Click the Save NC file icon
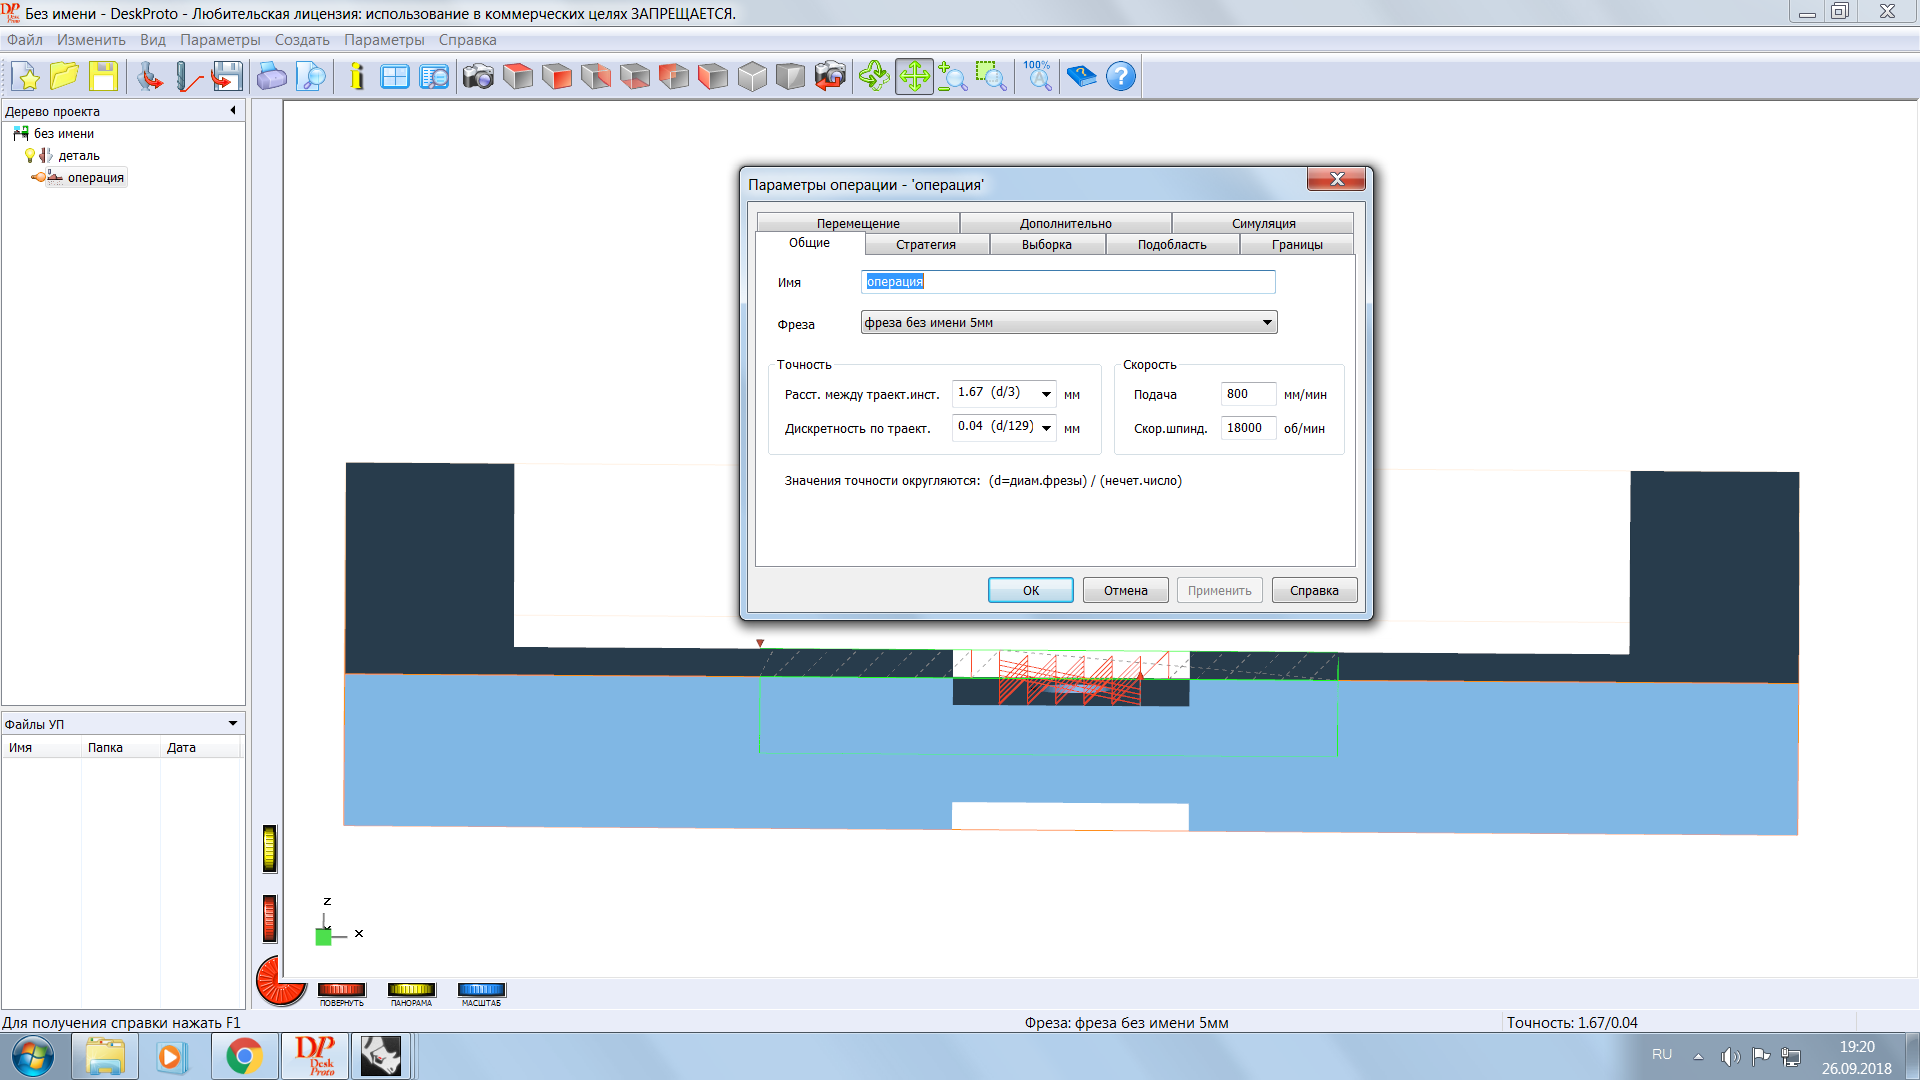 pos(227,77)
